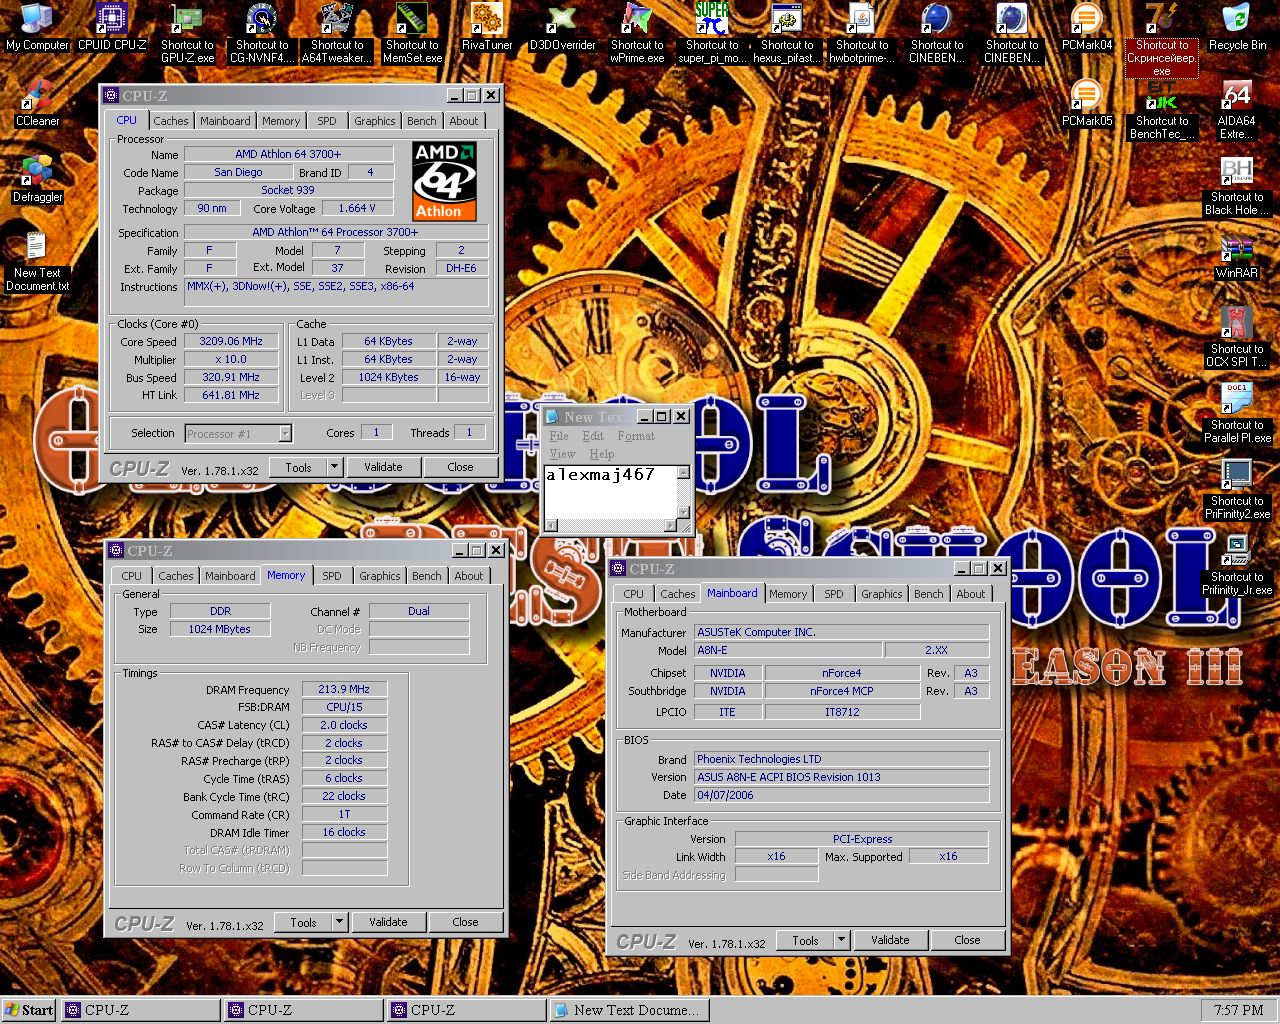1280x1024 pixels.
Task: Open the hwbotprime shortcut icon
Action: pos(862,33)
